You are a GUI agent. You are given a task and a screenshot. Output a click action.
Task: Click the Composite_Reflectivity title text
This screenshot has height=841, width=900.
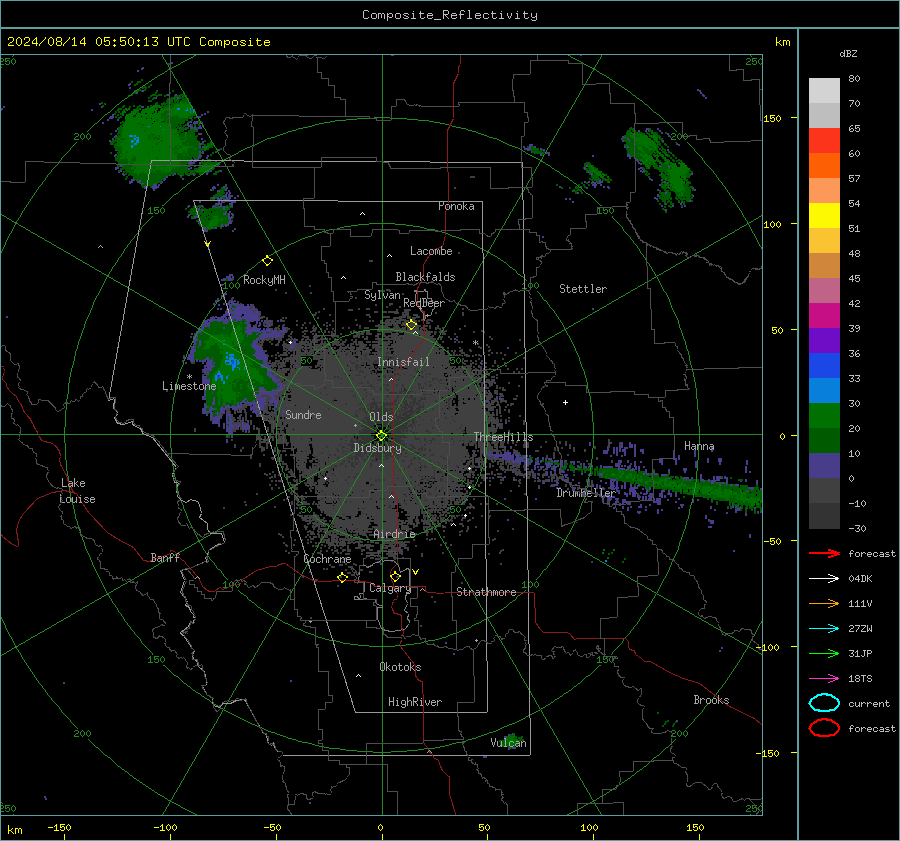450,15
